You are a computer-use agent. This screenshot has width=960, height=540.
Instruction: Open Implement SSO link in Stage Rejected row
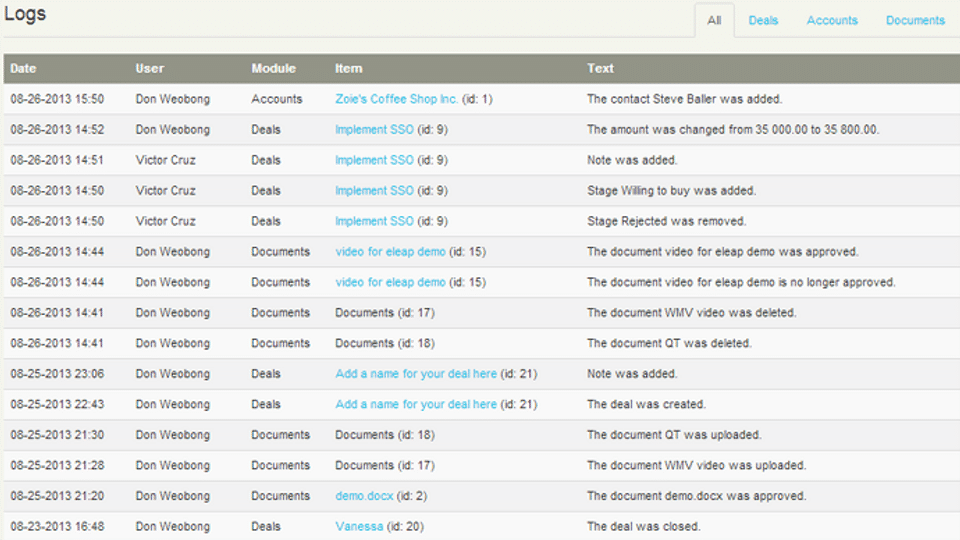pyautogui.click(x=374, y=221)
